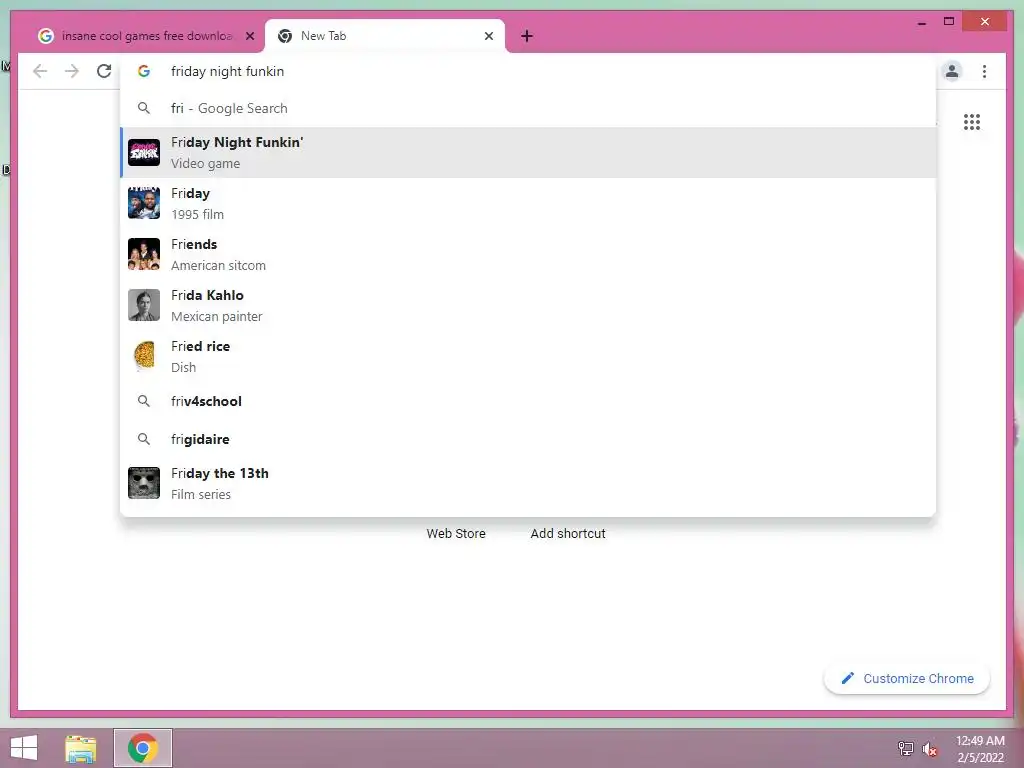This screenshot has height=768, width=1024.
Task: Select frigidaire search suggestion
Action: click(x=528, y=439)
